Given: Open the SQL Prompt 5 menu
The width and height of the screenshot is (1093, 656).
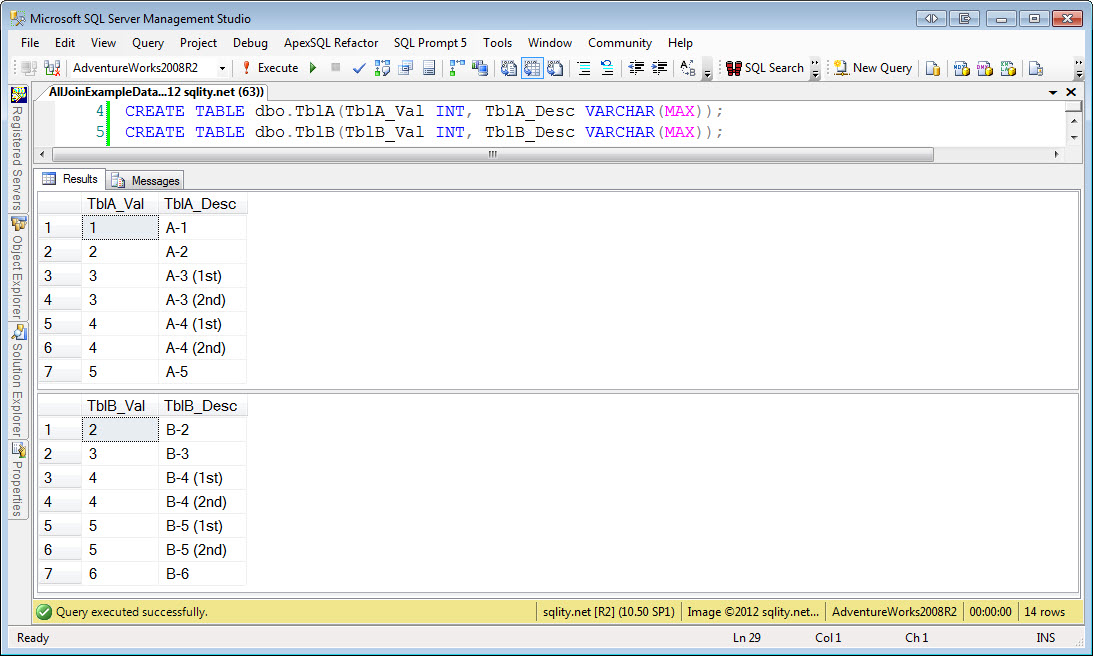Looking at the screenshot, I should pos(430,43).
